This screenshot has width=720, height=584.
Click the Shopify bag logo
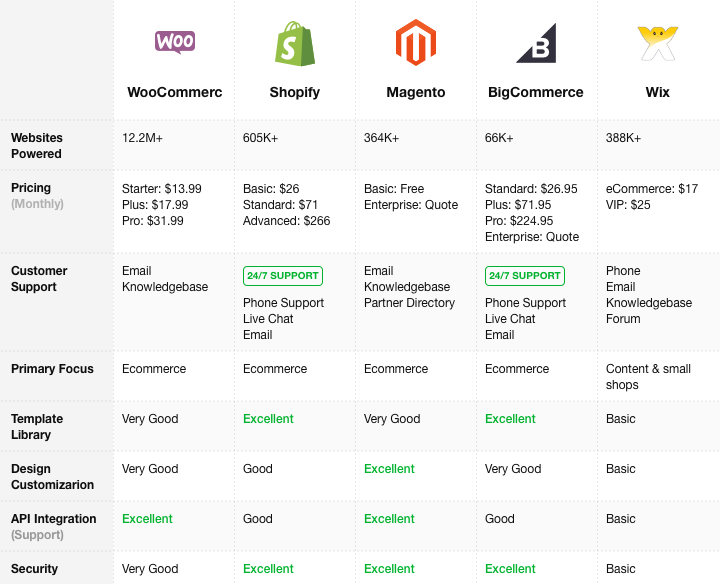(x=295, y=43)
